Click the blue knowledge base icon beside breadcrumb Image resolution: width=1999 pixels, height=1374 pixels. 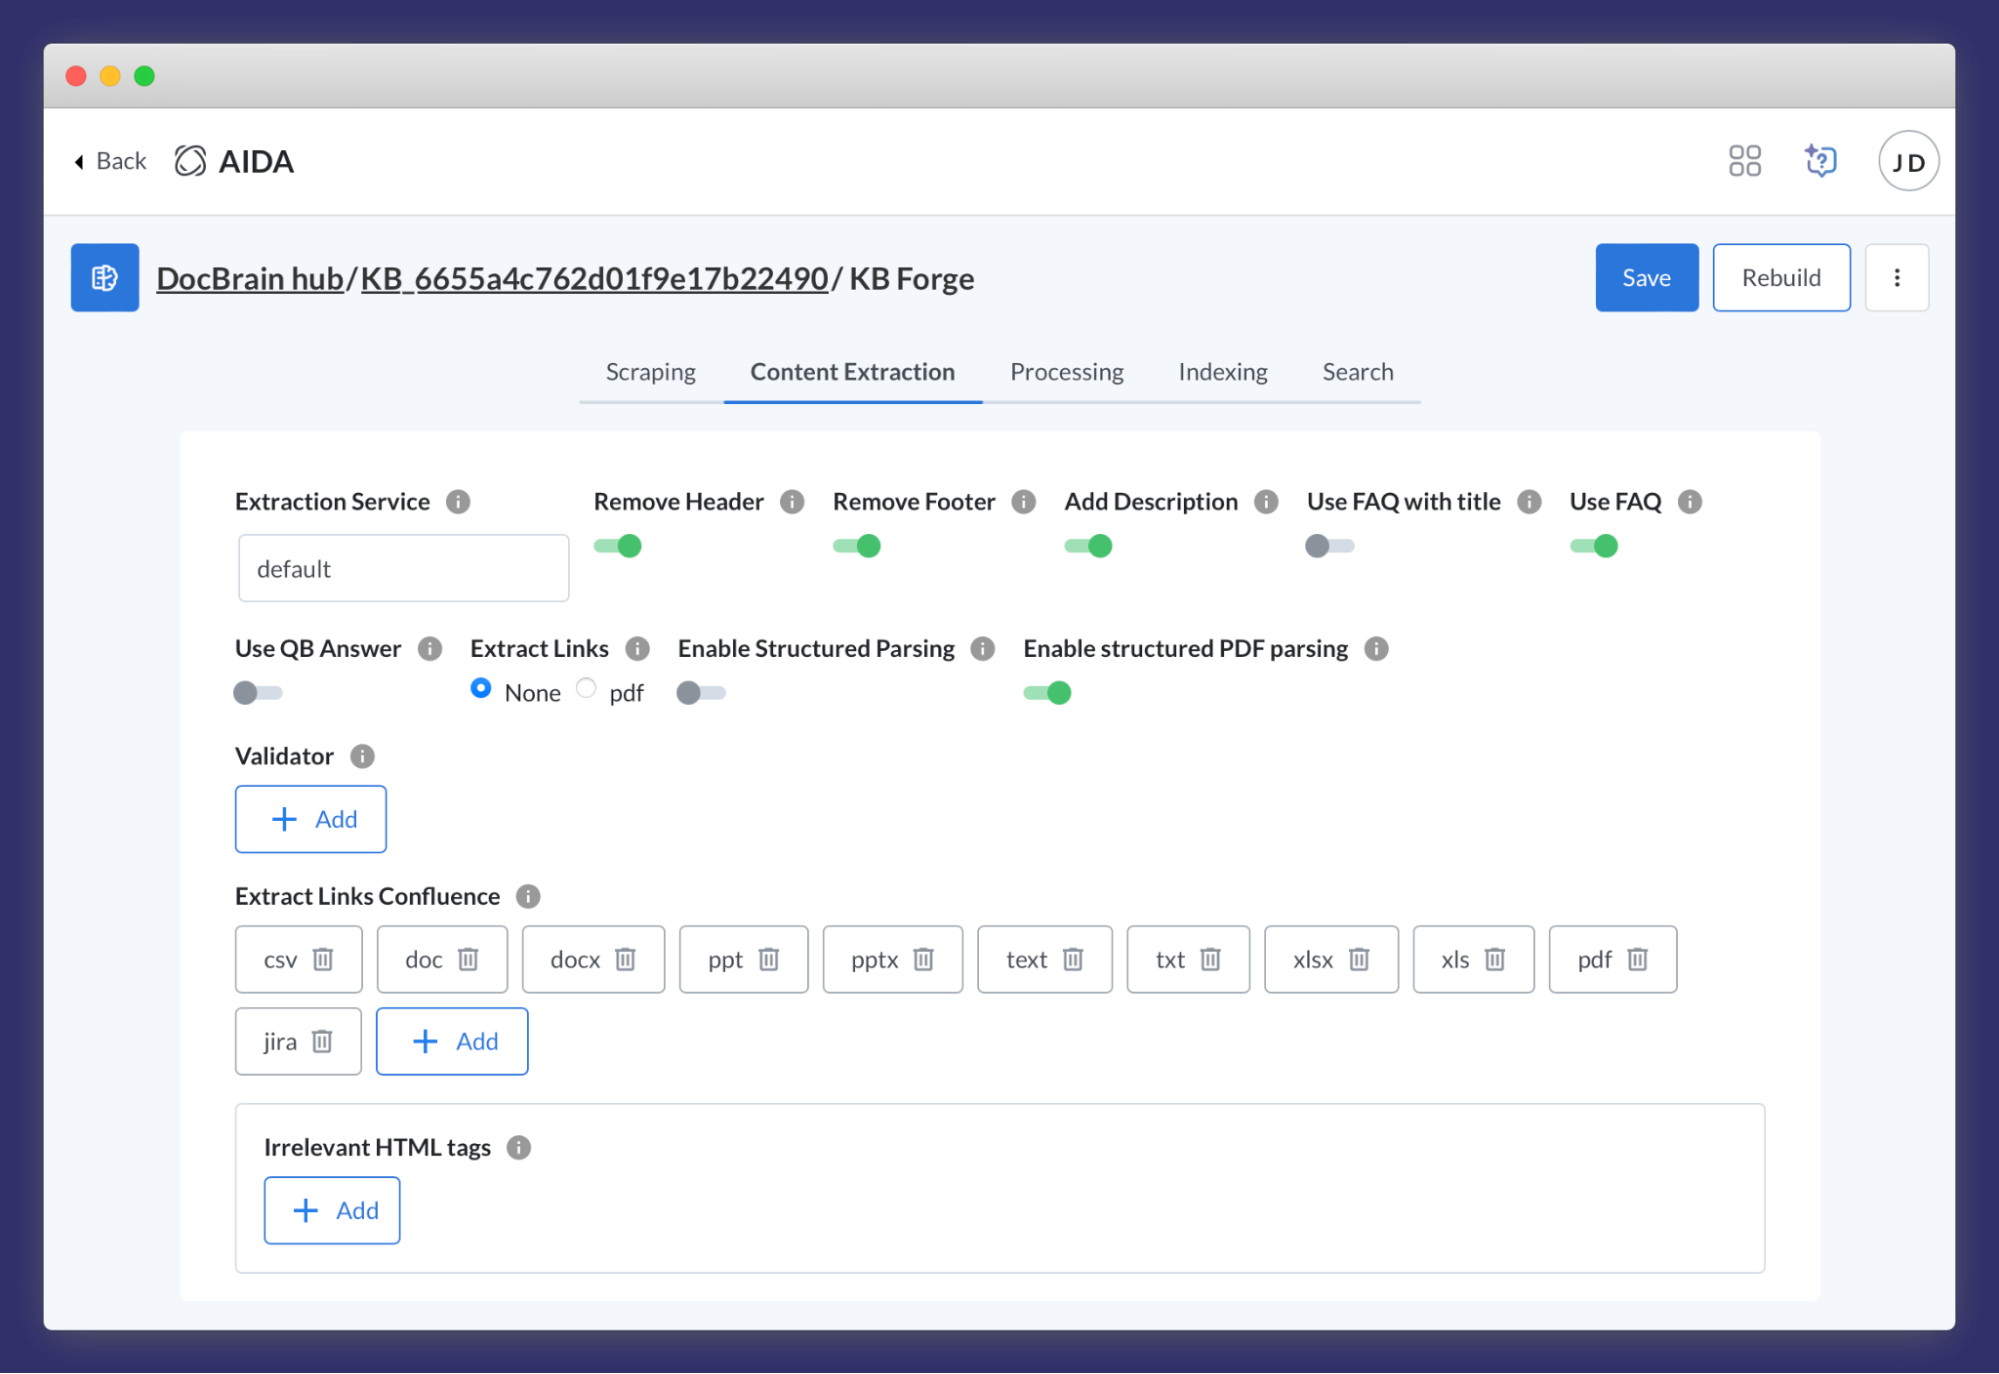coord(104,277)
